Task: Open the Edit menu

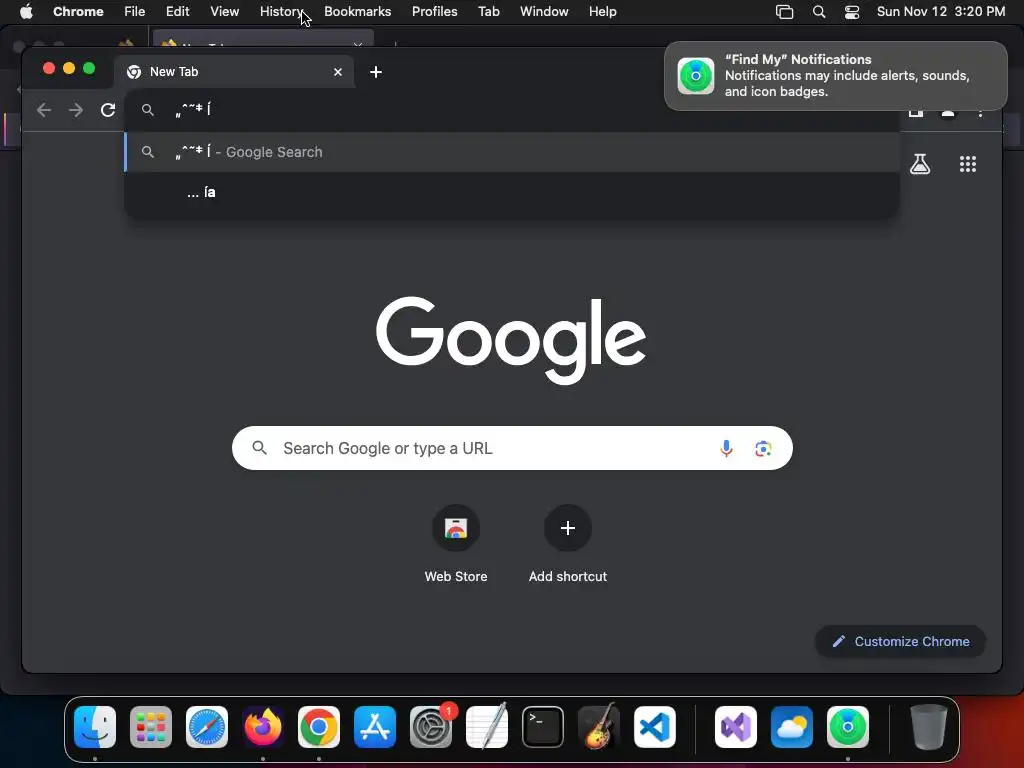Action: pos(177,12)
